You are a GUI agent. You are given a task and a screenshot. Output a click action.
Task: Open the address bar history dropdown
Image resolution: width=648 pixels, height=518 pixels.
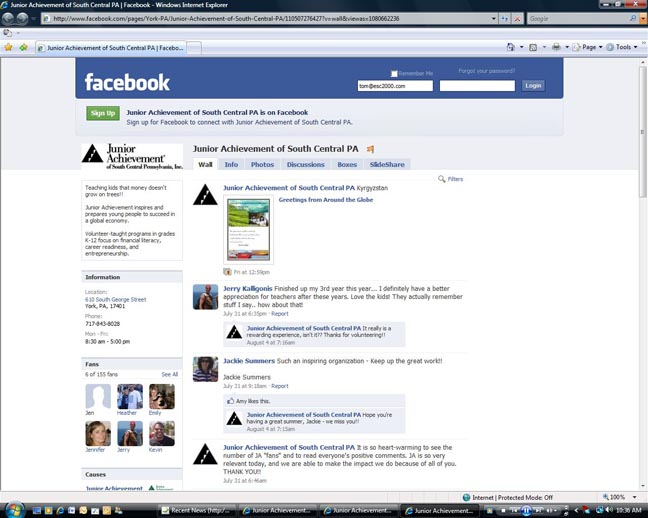(493, 19)
